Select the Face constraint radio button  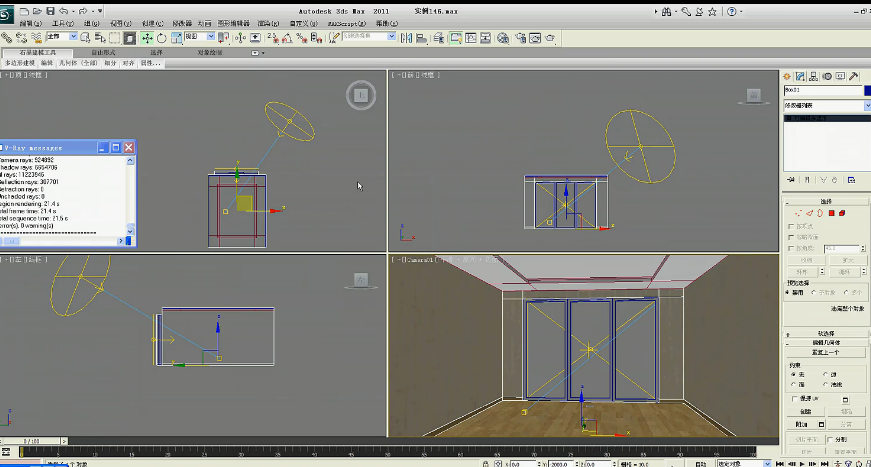point(793,383)
